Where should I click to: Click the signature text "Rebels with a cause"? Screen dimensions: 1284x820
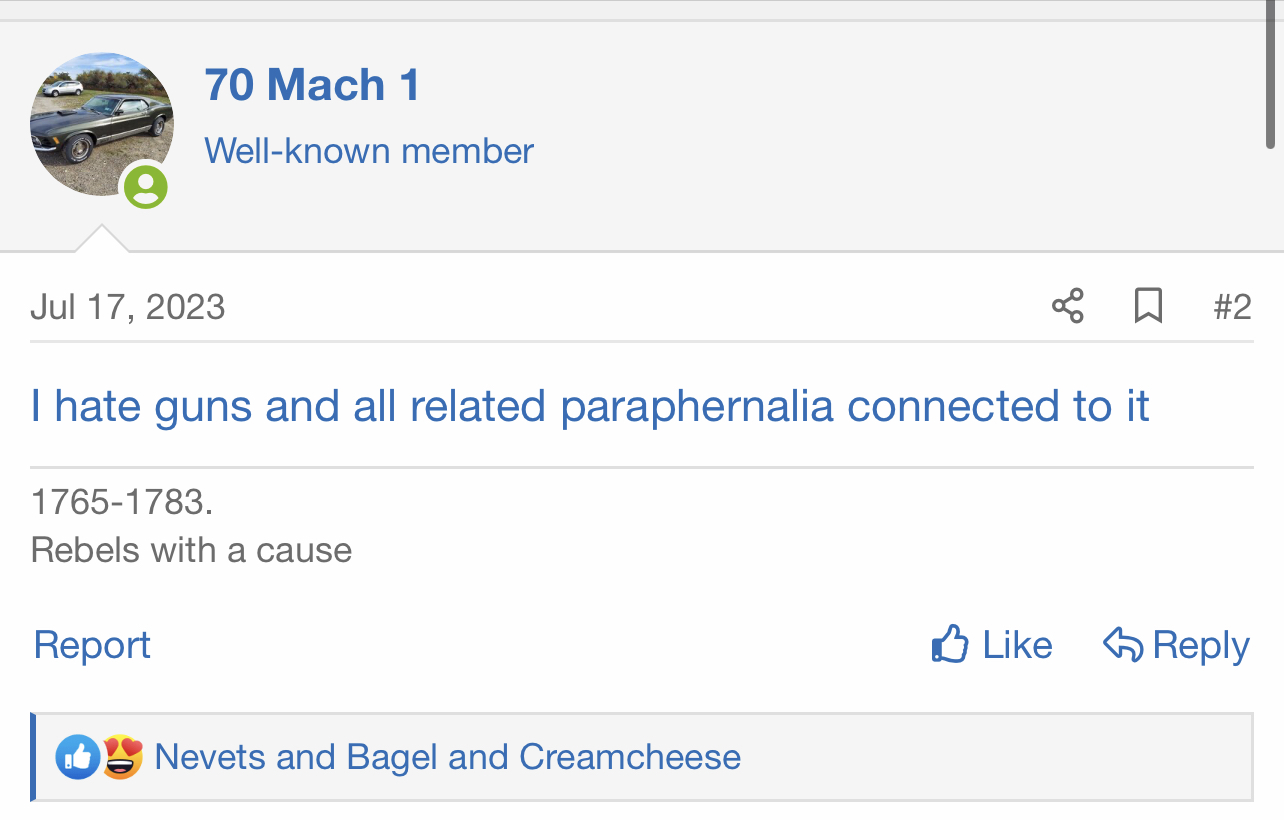coord(191,550)
